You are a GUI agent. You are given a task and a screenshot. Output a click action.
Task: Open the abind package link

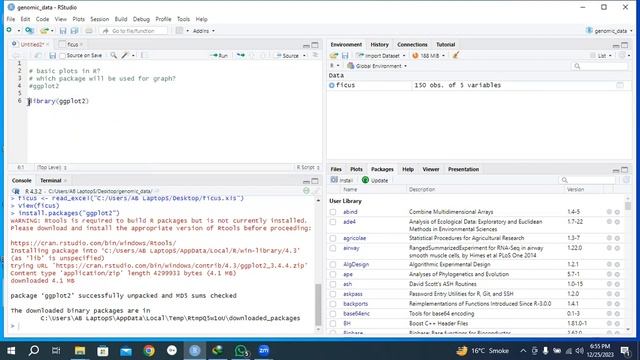tap(350, 212)
